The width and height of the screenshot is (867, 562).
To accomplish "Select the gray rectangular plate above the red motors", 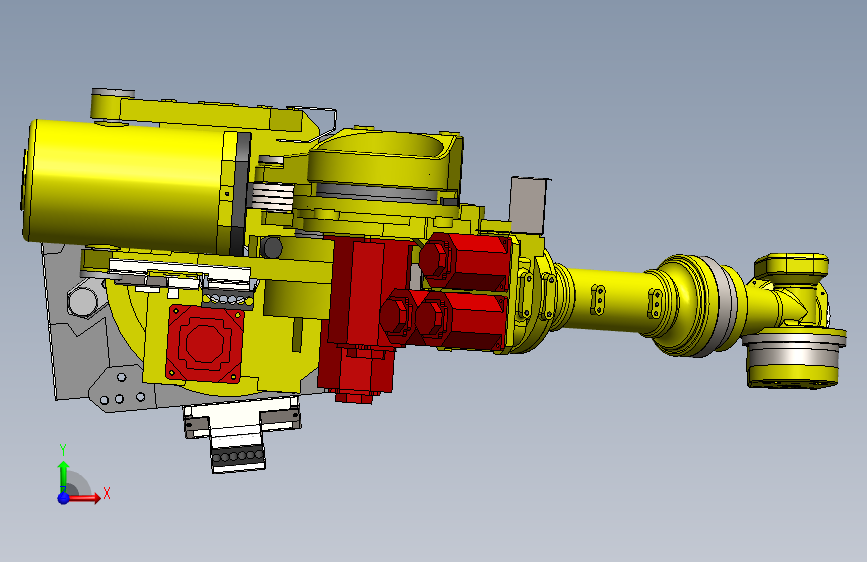I will (527, 205).
